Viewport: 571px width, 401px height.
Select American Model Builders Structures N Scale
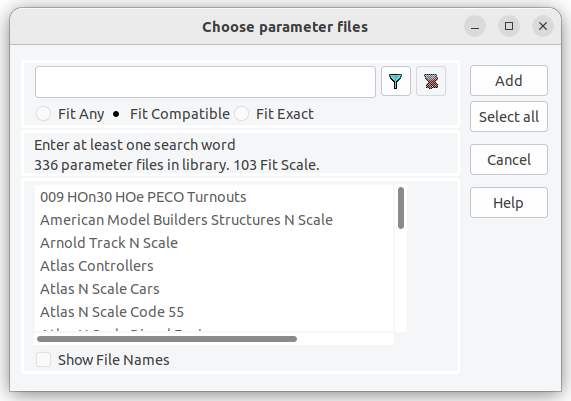(x=214, y=220)
